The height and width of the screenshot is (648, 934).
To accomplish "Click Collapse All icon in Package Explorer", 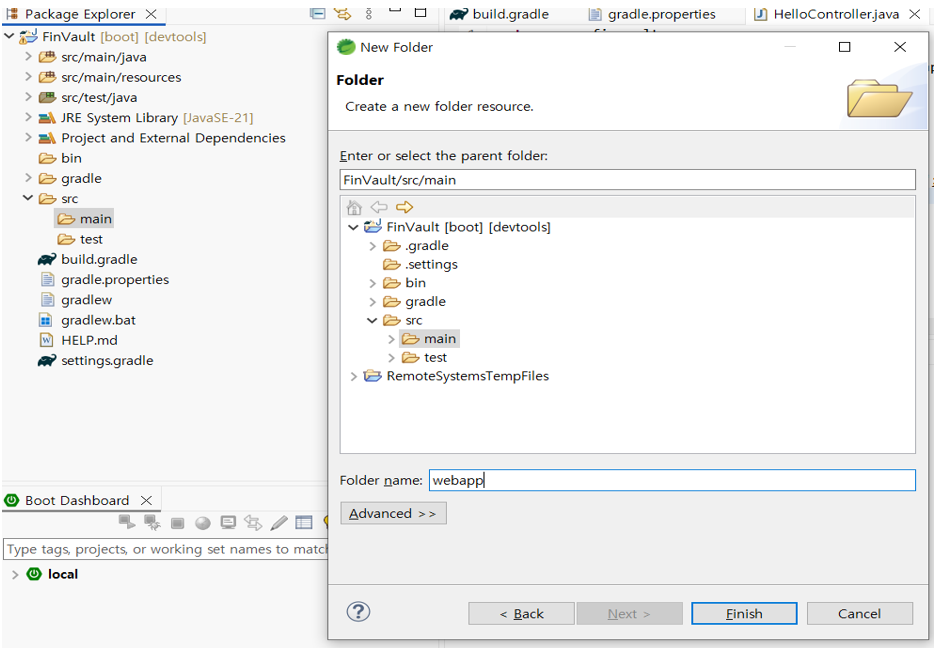I will [x=318, y=13].
